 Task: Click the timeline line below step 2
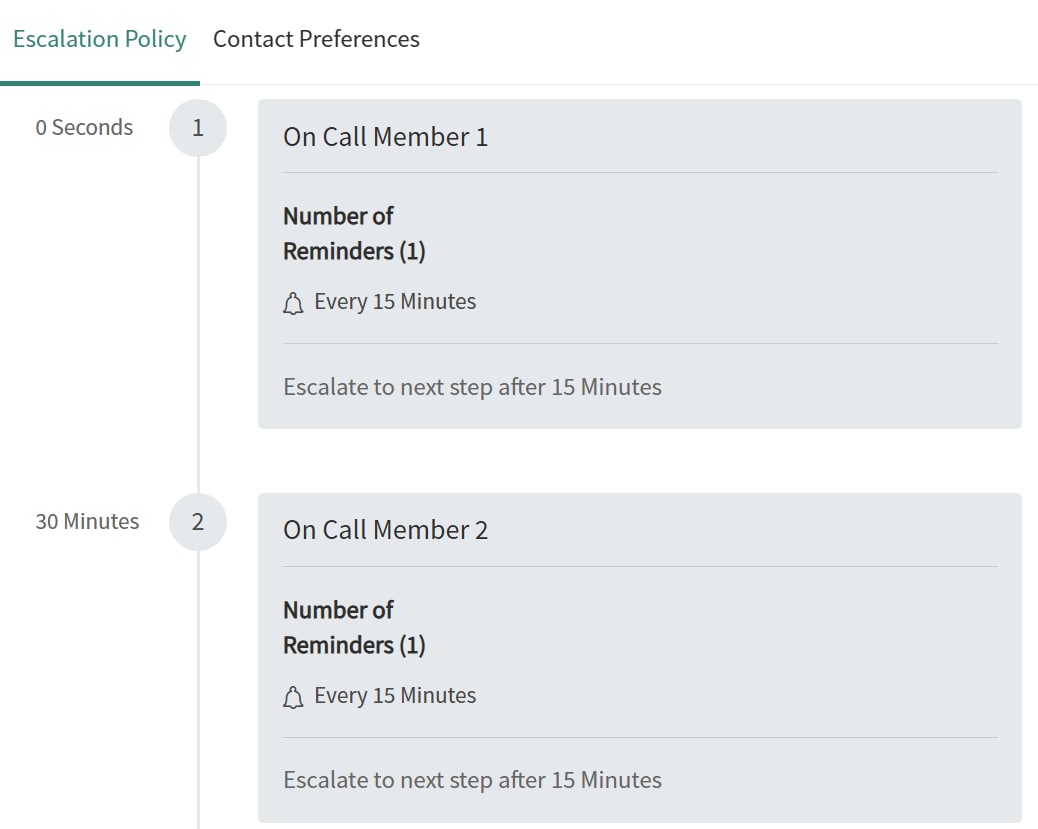198,700
